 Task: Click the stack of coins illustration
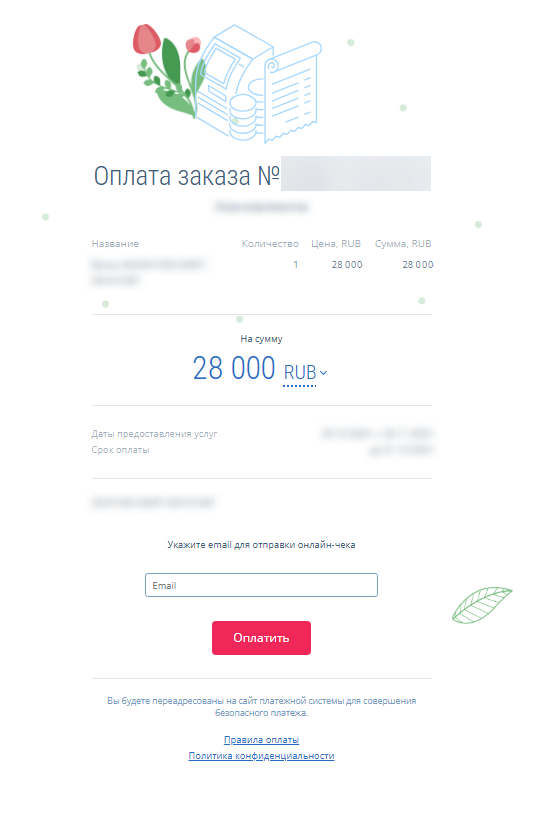243,118
